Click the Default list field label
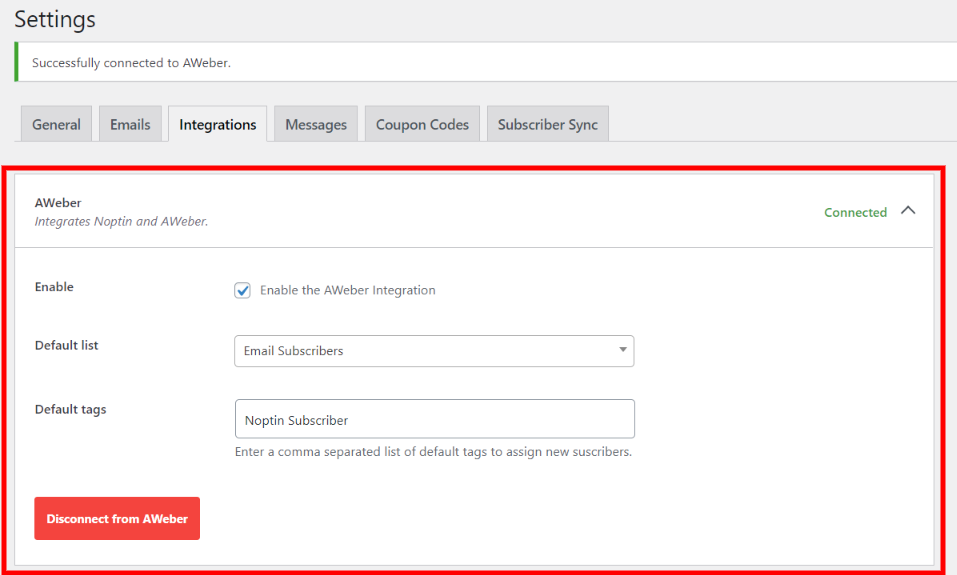The width and height of the screenshot is (957, 575). click(x=67, y=345)
